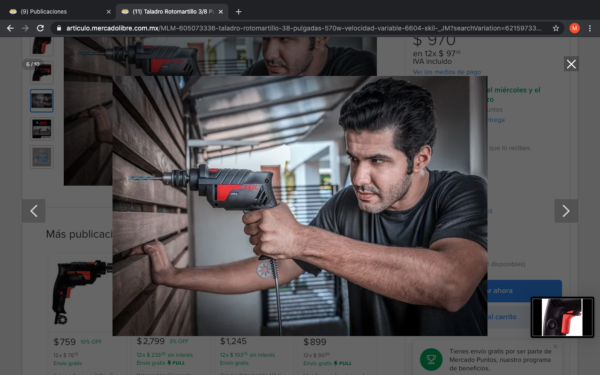Select the dark product info thumbnail
This screenshot has width=600, height=375.
pos(42,129)
